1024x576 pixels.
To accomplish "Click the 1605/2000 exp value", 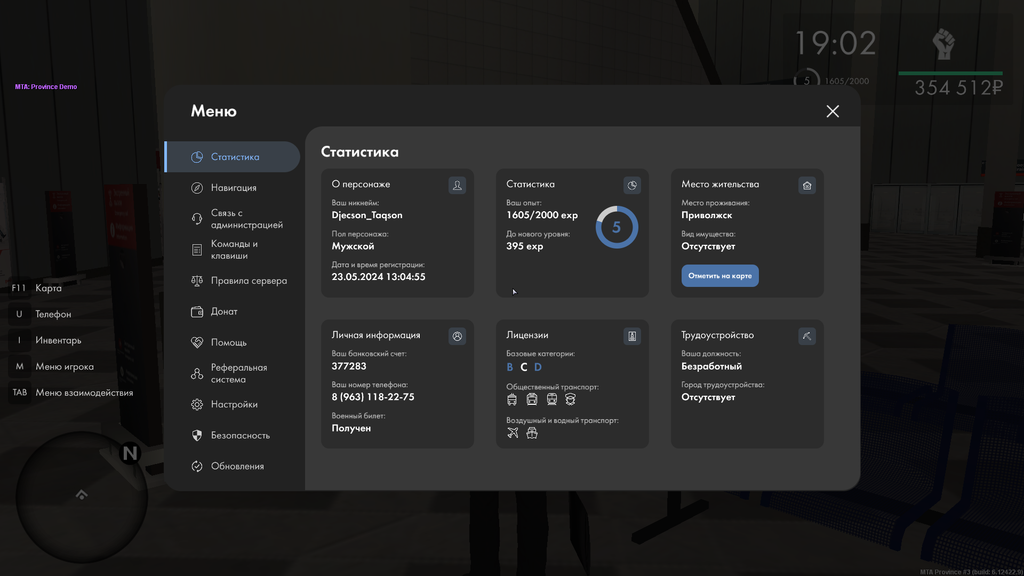I will click(x=542, y=215).
